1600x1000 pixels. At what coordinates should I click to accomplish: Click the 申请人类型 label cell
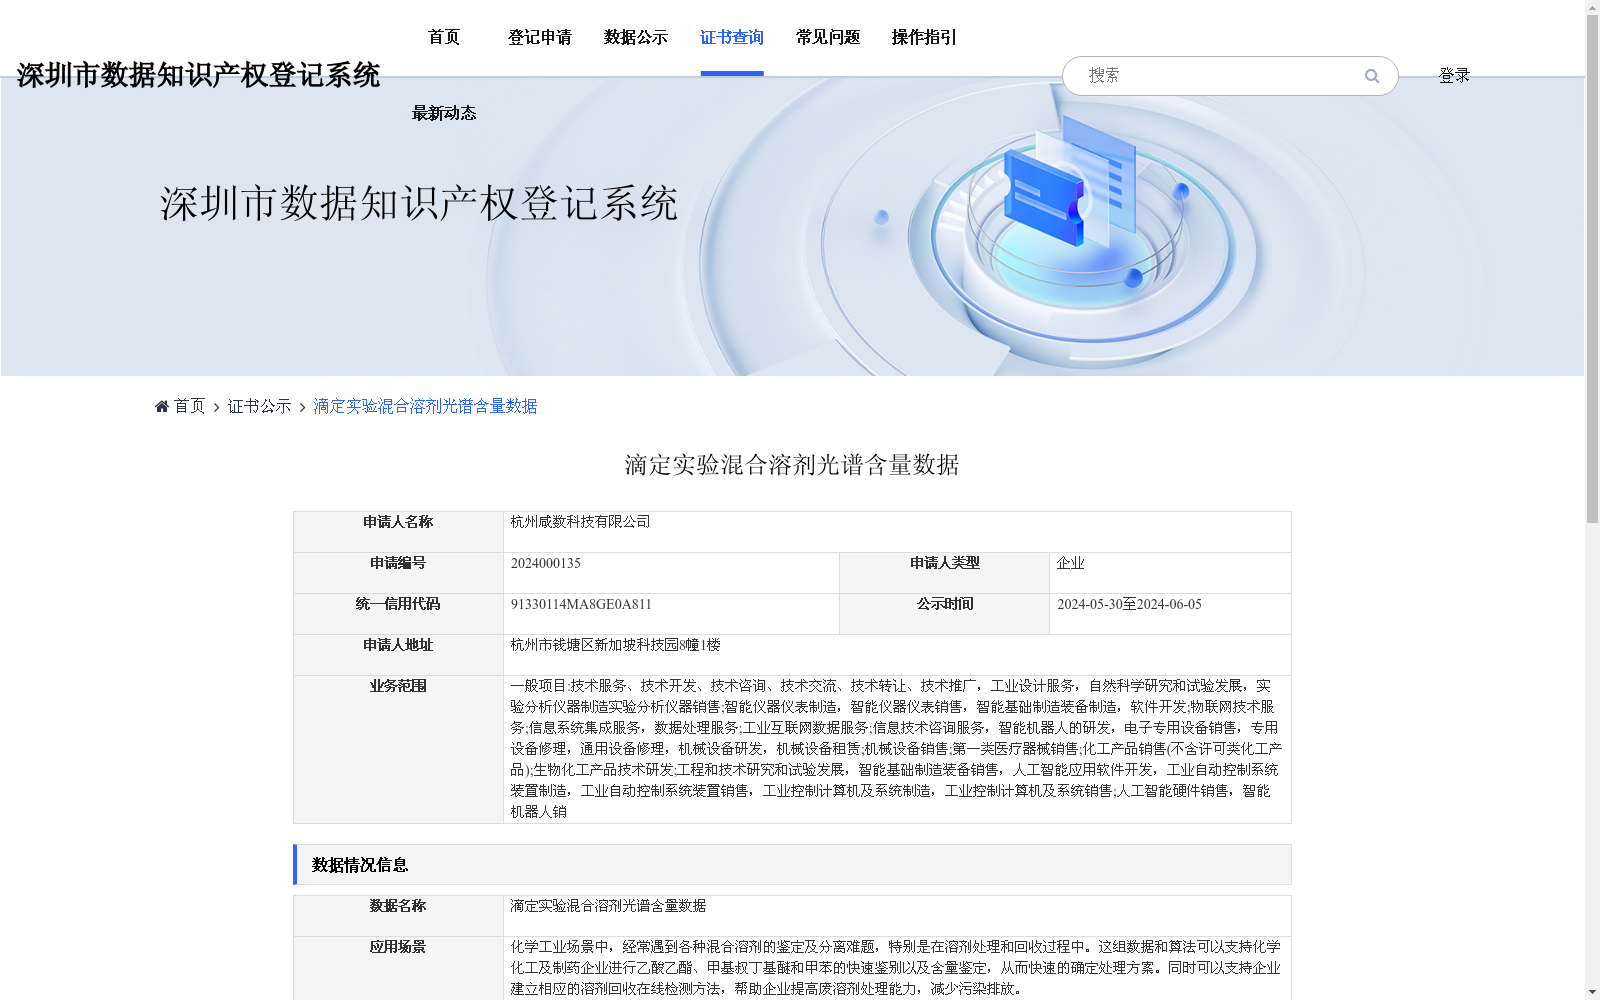(944, 573)
